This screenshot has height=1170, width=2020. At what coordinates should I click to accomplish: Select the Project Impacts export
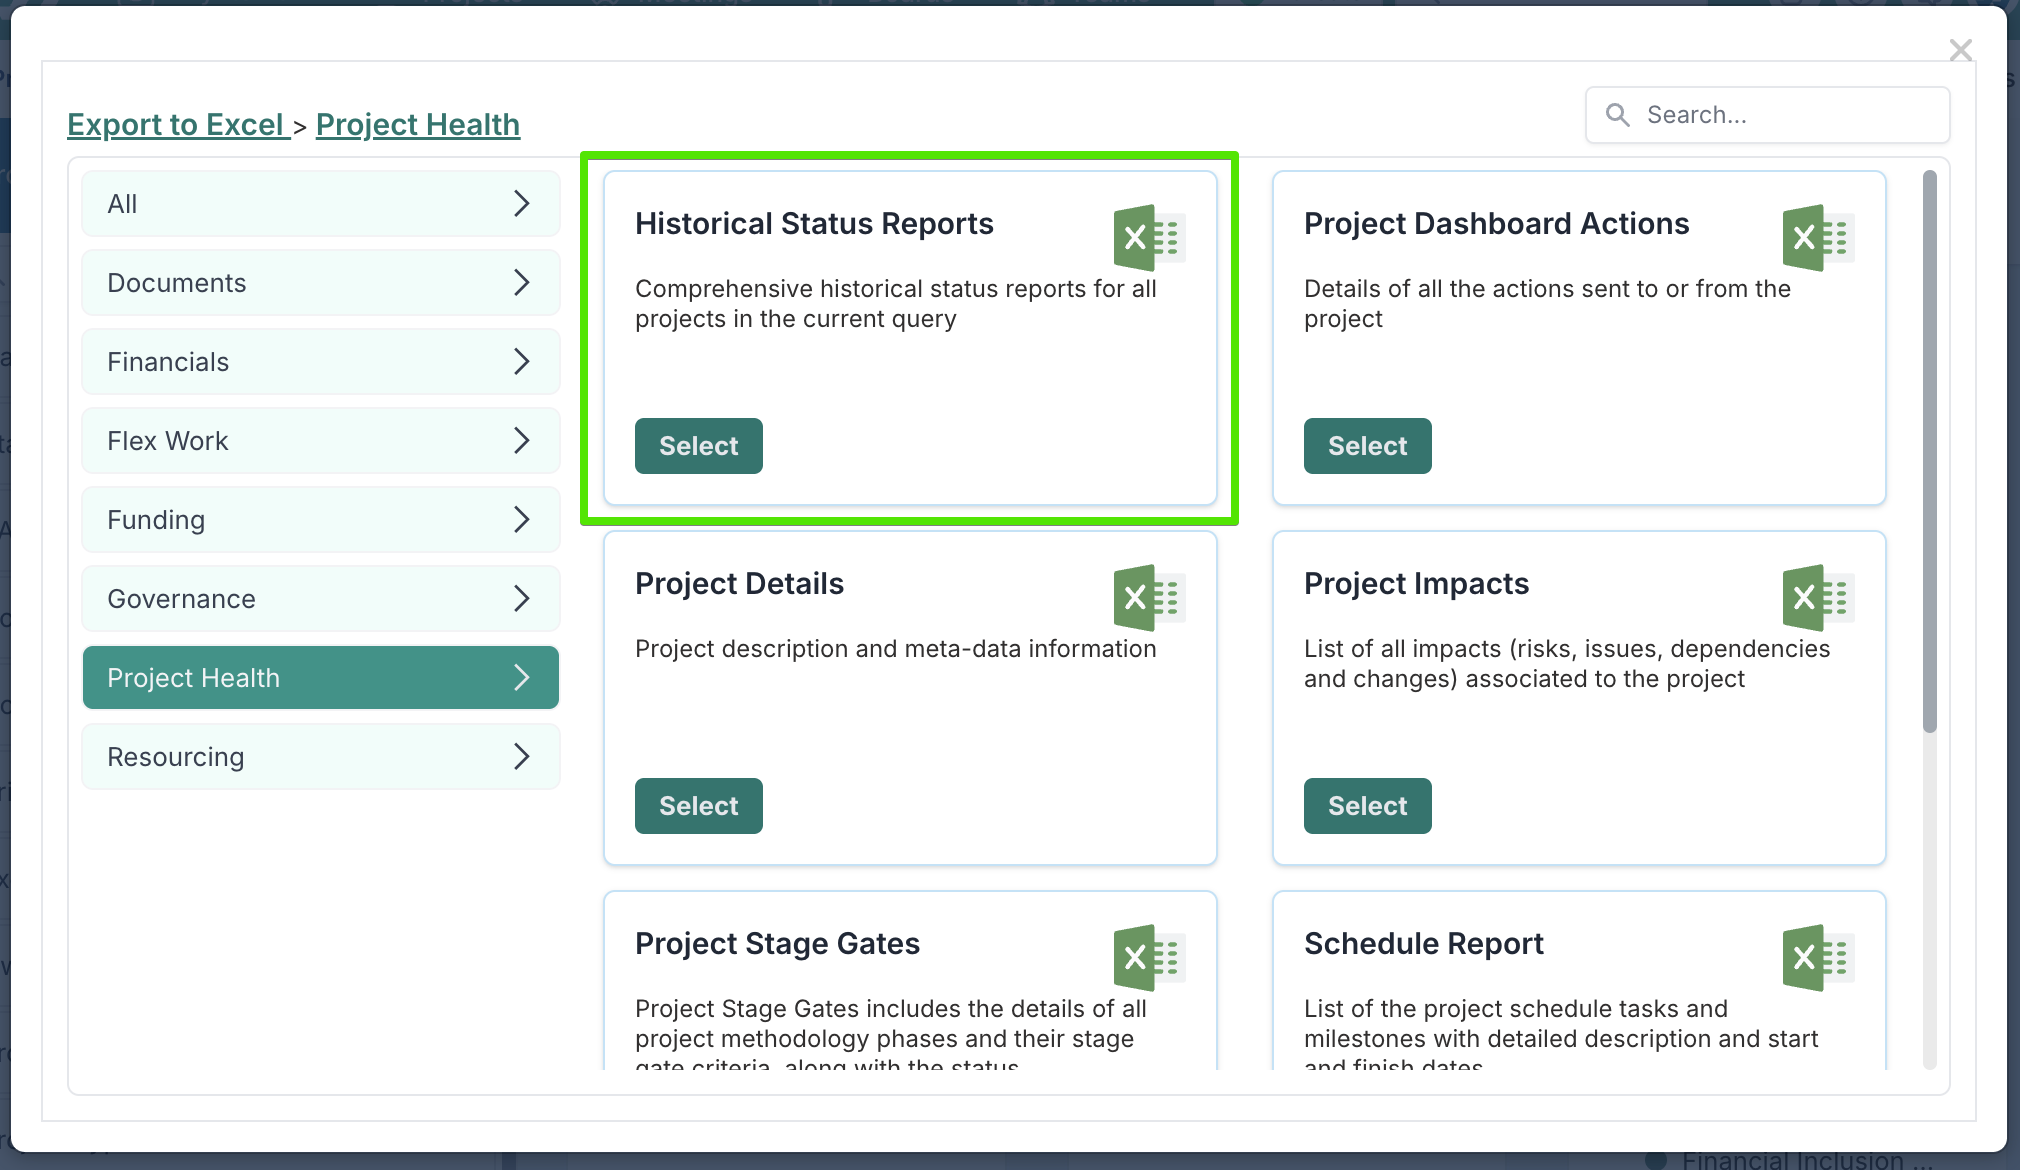pyautogui.click(x=1367, y=806)
